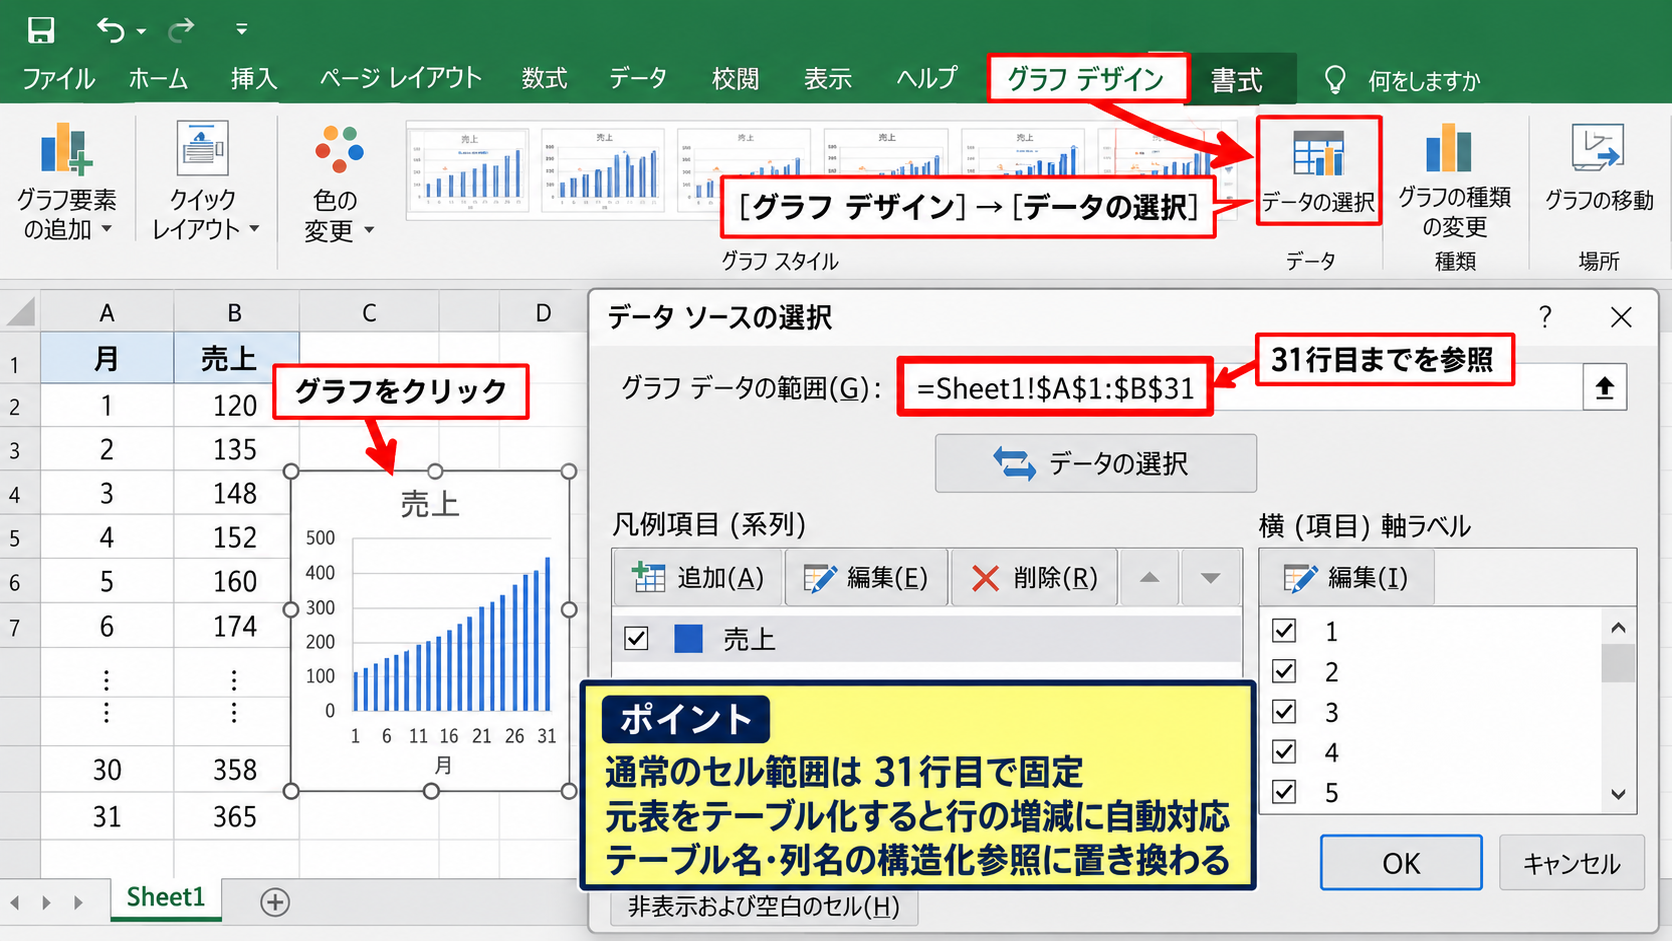
Task: Click the collapse dialog range selector arrow
Action: point(1605,387)
